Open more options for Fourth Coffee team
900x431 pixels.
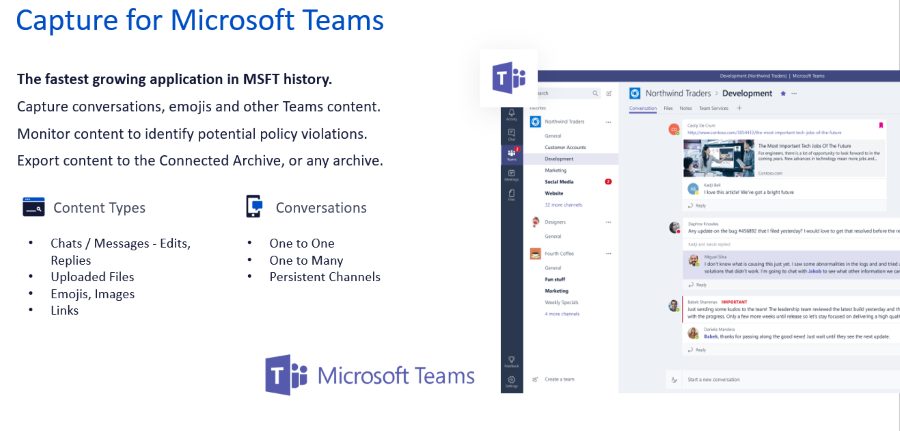[608, 253]
